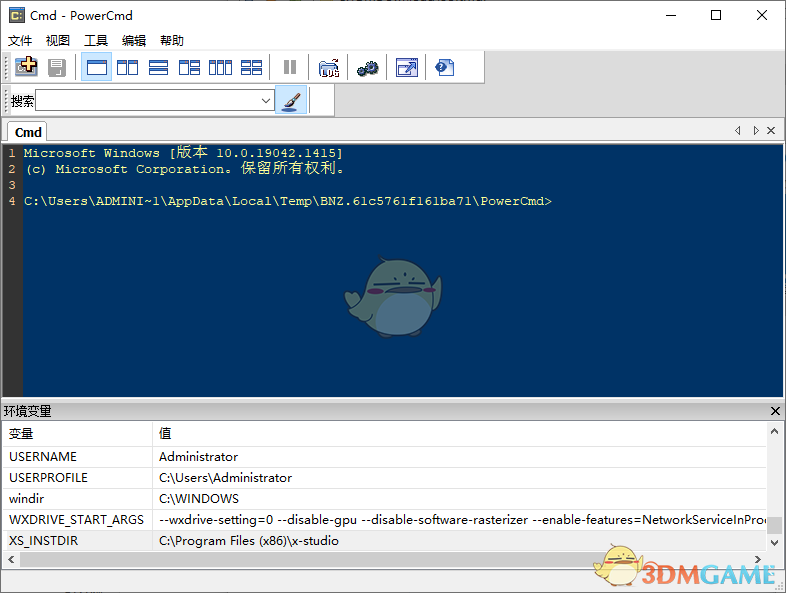Select the one-left two-right pane layout icon

click(189, 67)
